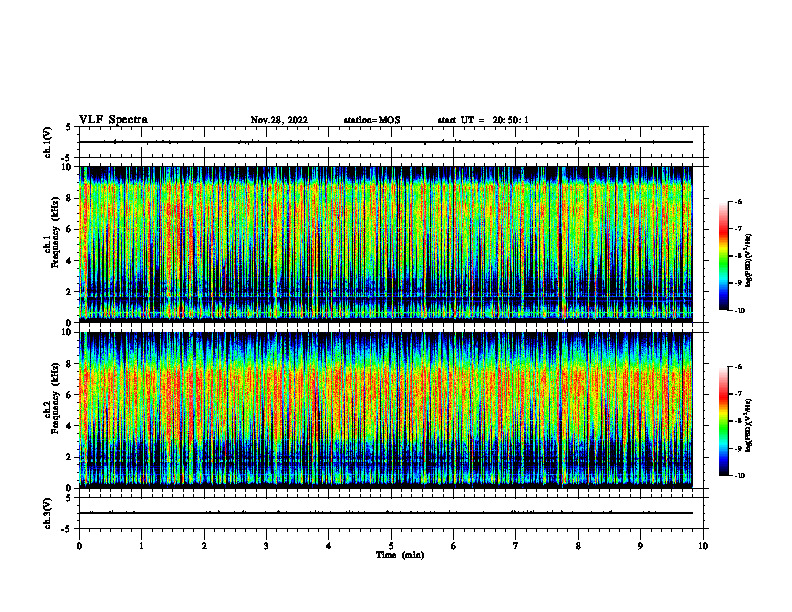Click time axis tick label '3'

(266, 546)
